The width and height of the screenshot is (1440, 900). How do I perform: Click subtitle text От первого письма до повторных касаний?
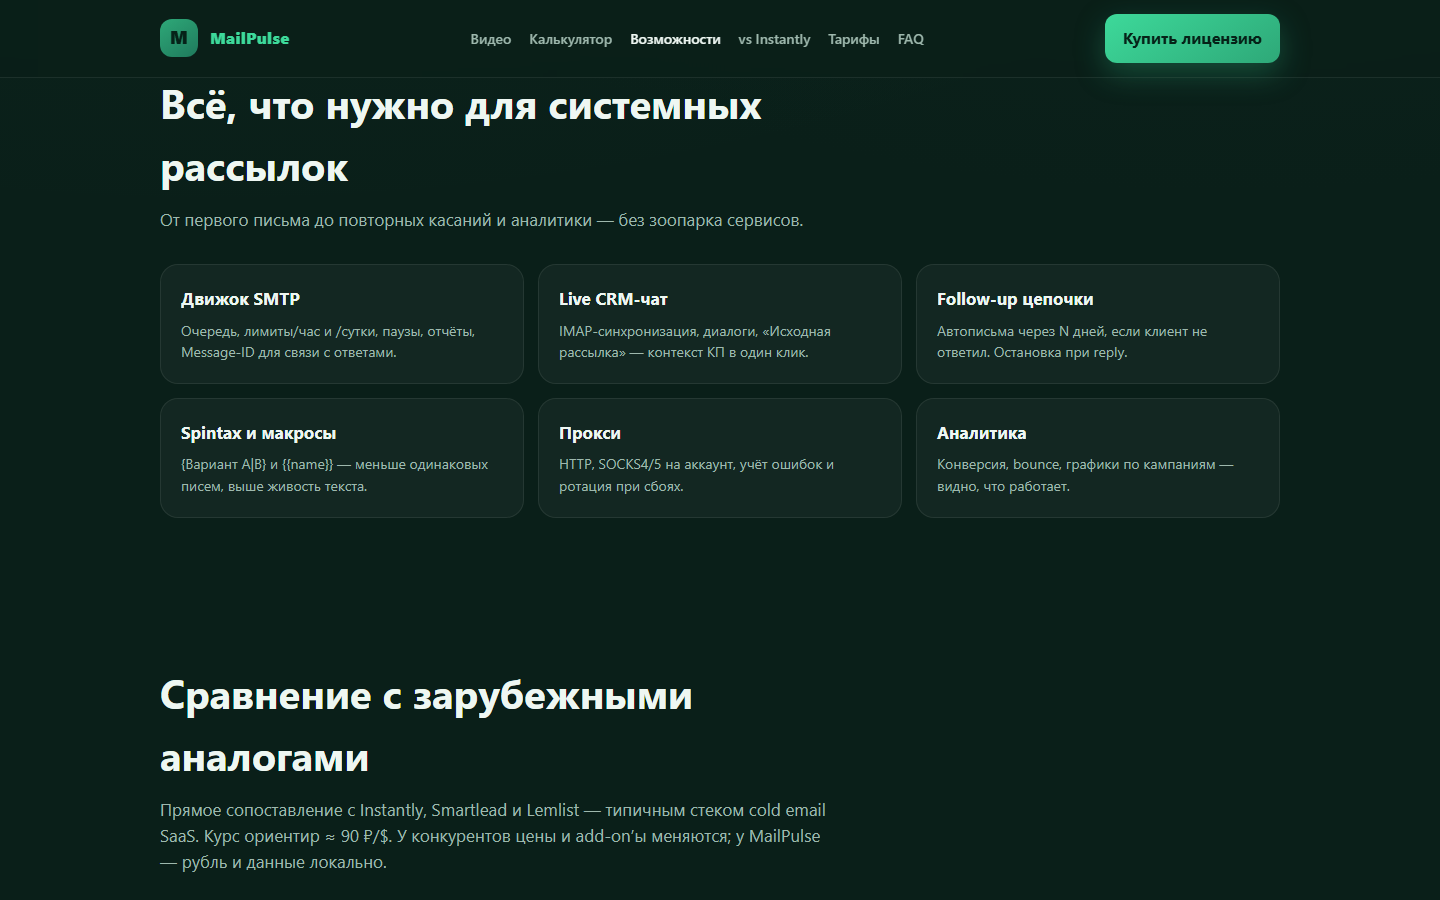click(x=481, y=220)
